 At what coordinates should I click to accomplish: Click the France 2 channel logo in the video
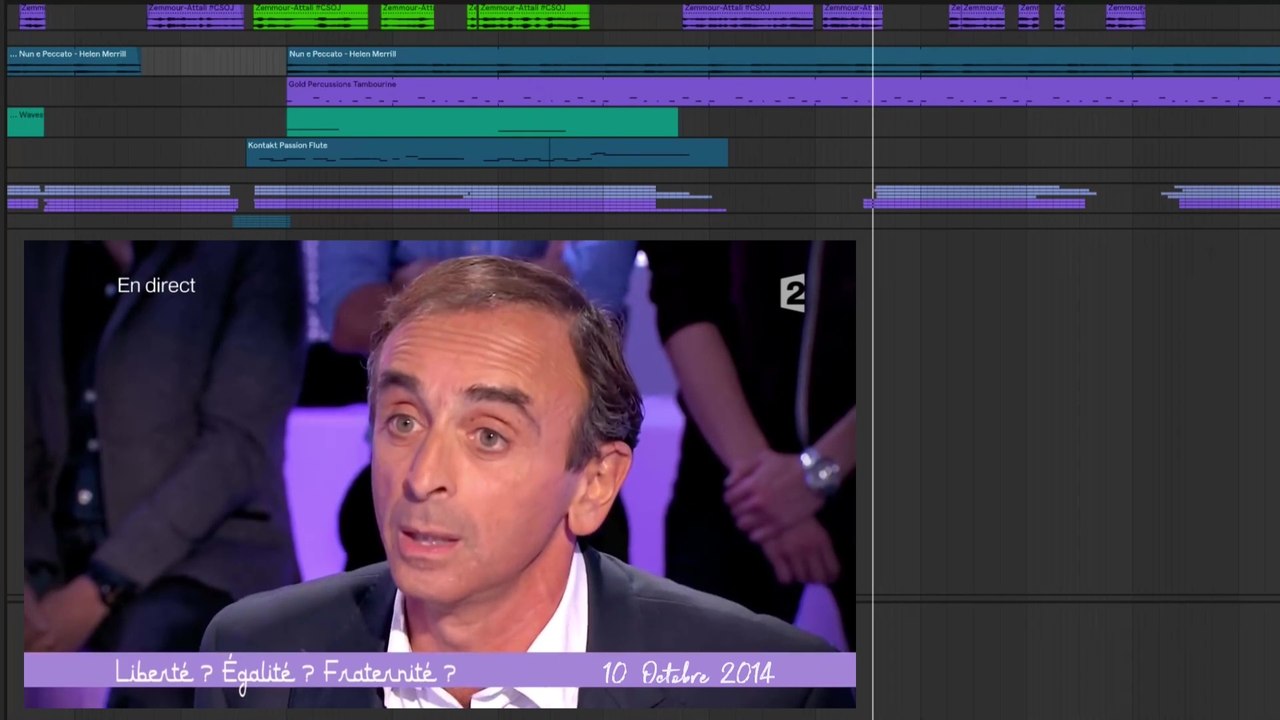coord(792,294)
